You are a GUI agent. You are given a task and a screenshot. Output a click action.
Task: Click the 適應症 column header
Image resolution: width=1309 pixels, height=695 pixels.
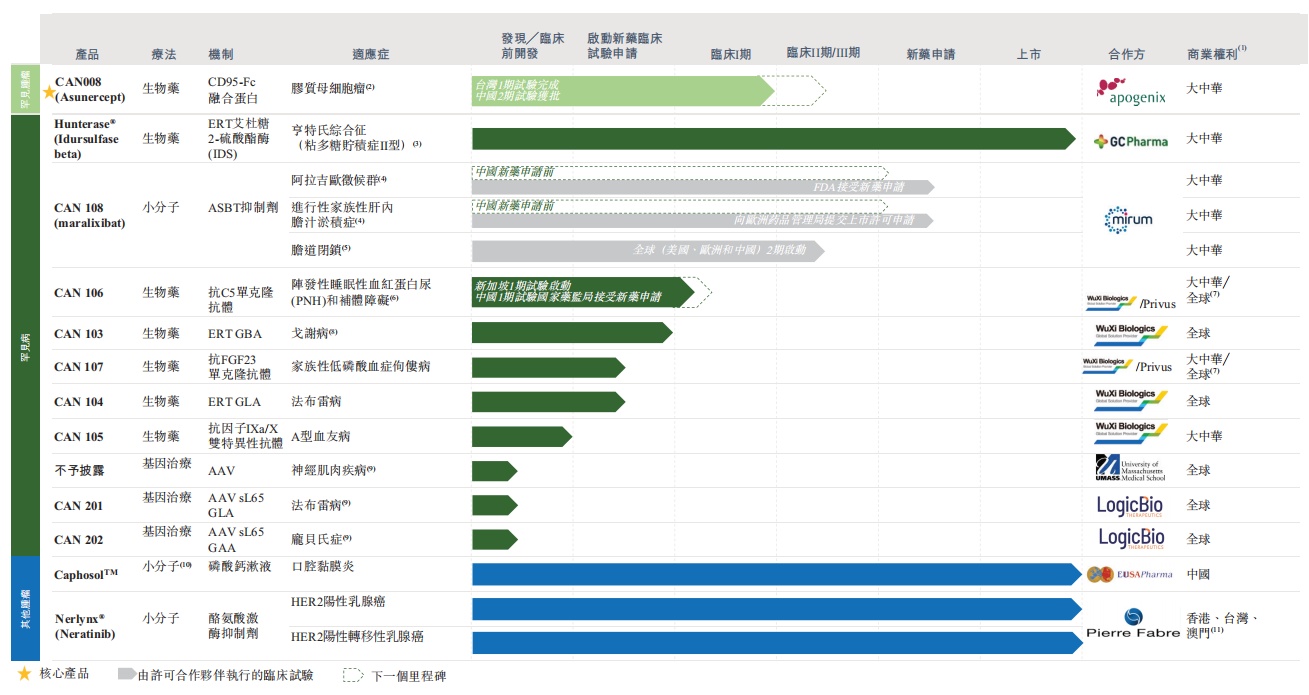pos(371,54)
